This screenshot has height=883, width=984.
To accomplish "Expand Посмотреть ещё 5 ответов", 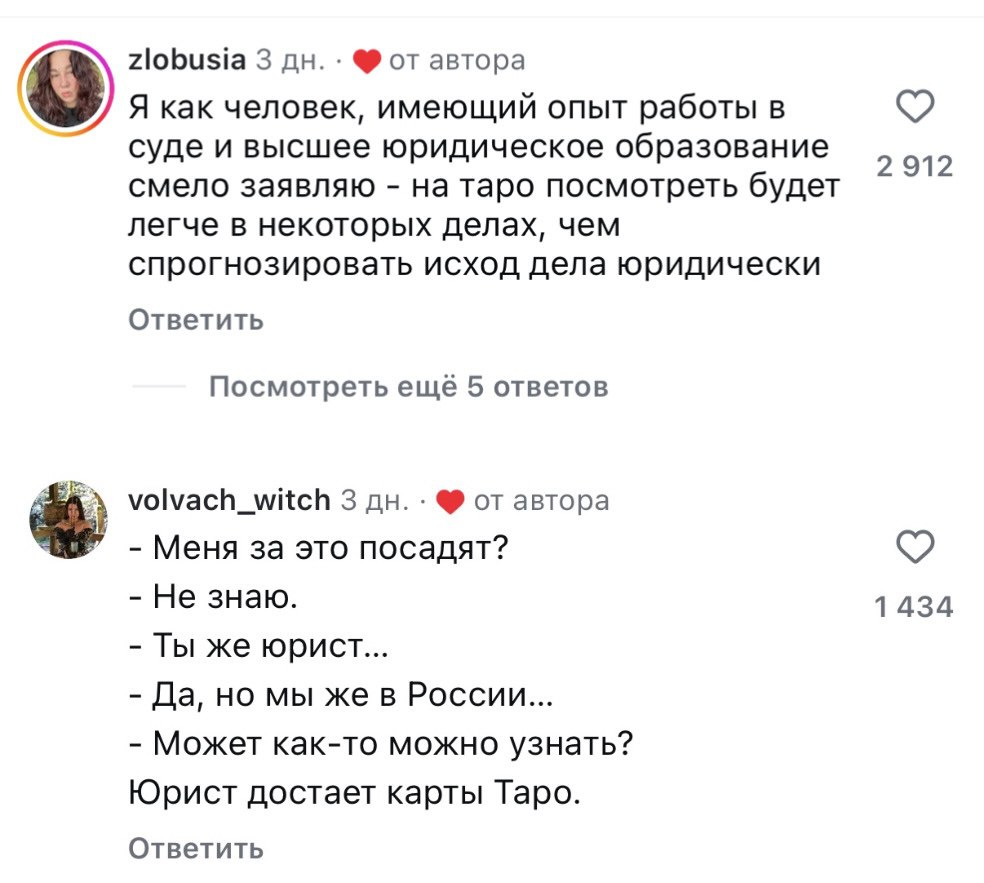I will (408, 386).
